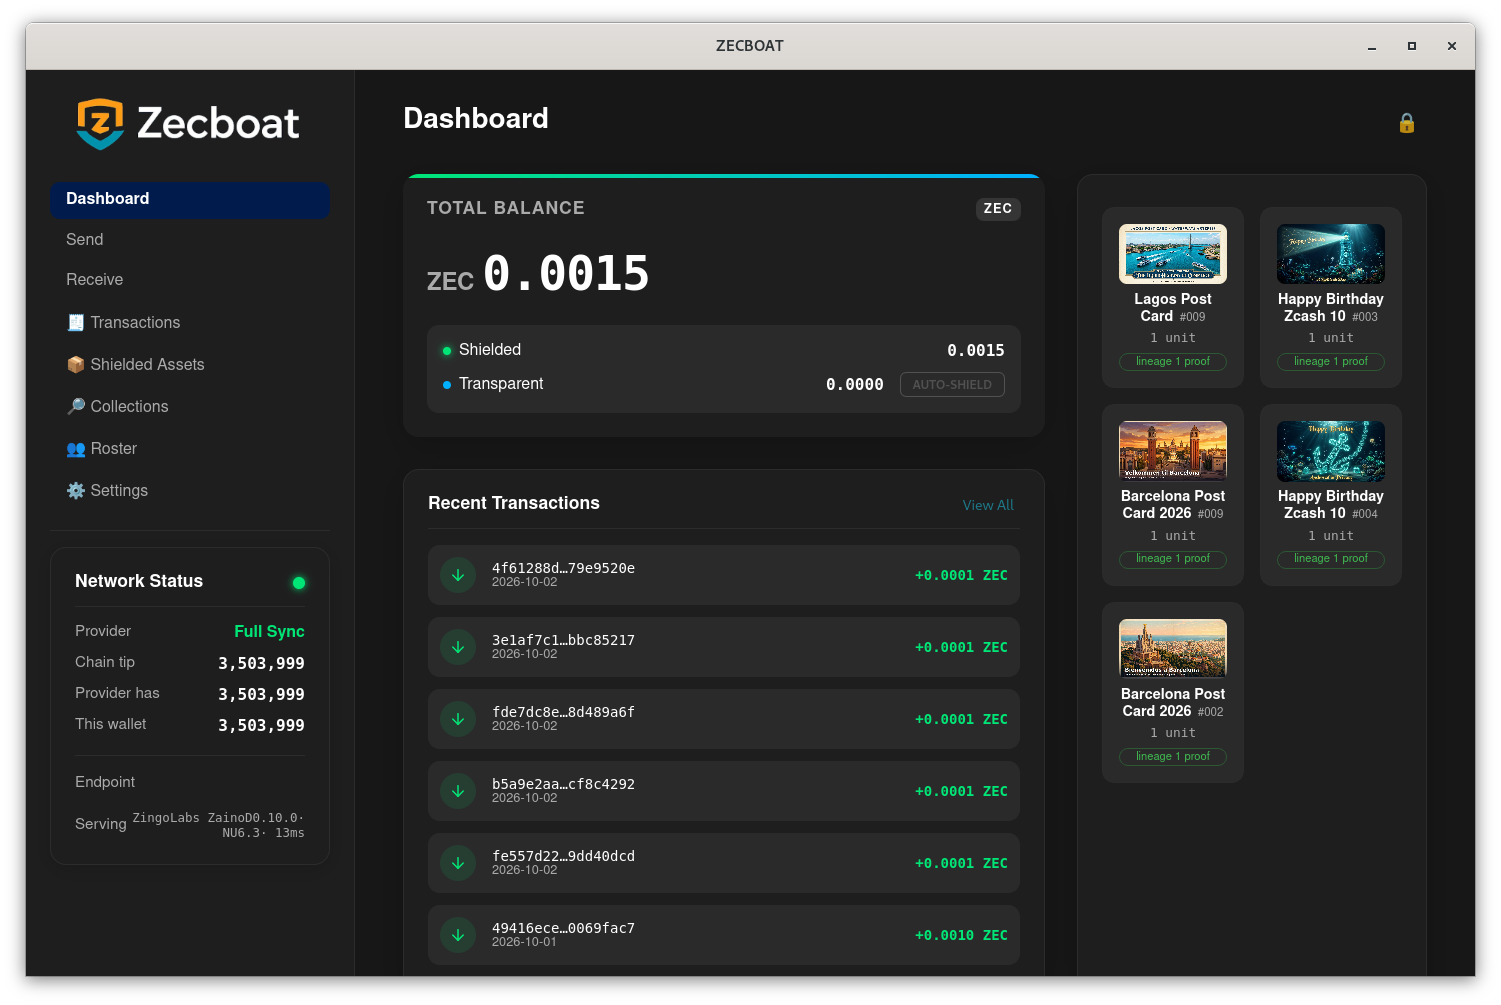Click the receive arrow icon for b5a9e2aa…cf8c4292
1501x1005 pixels.
coord(458,791)
